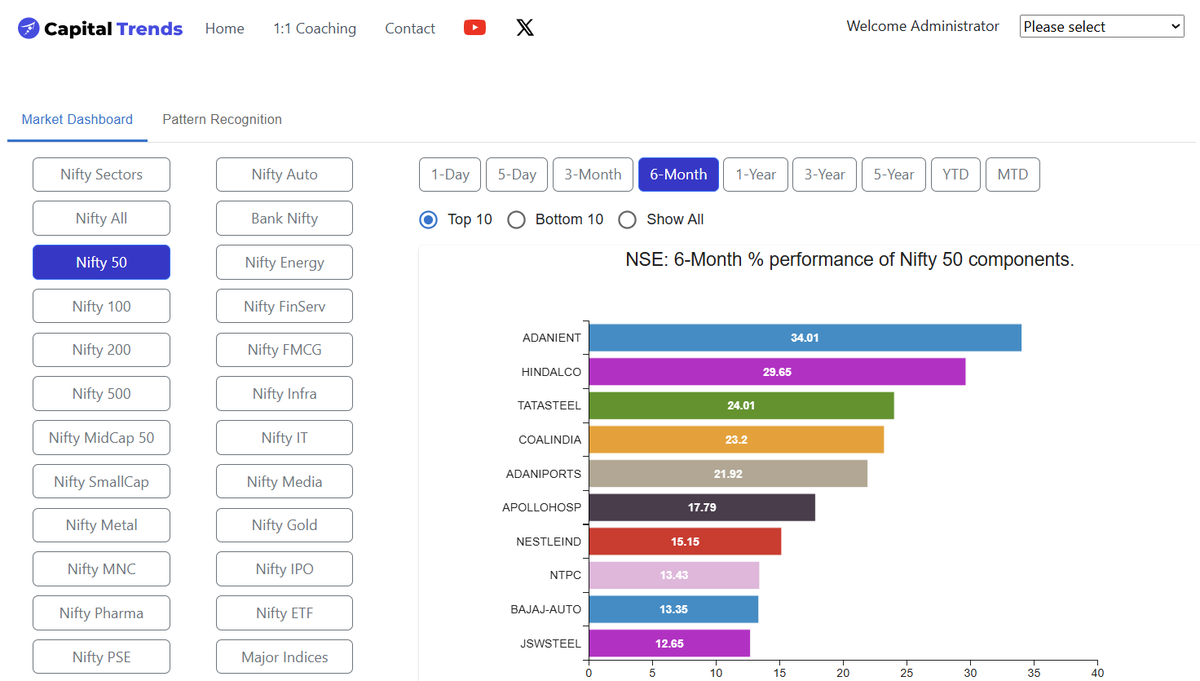Open the Please select dropdown
Image resolution: width=1200 pixels, height=681 pixels.
pos(1102,27)
